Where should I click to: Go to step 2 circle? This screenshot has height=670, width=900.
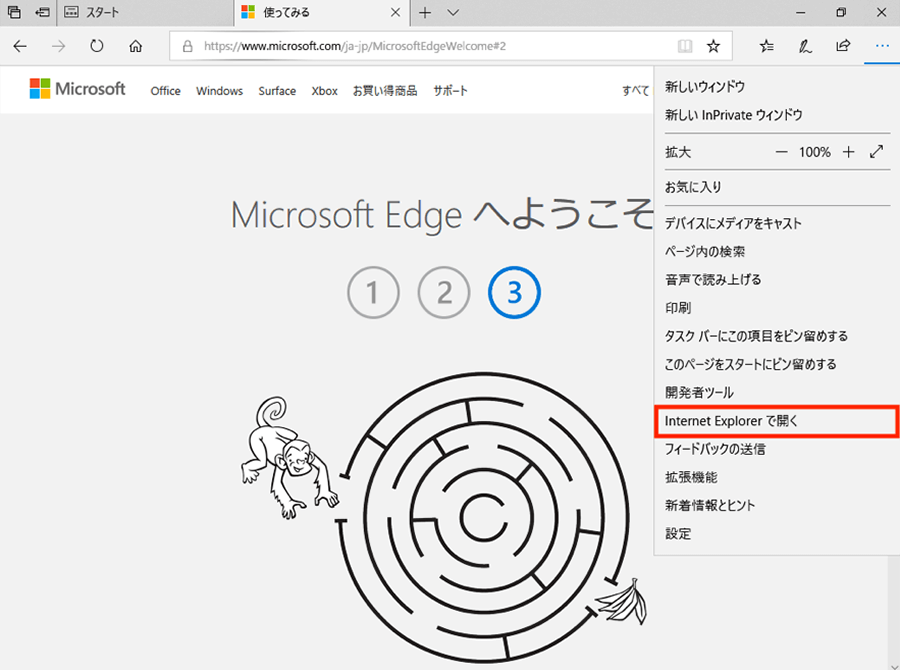click(x=444, y=292)
